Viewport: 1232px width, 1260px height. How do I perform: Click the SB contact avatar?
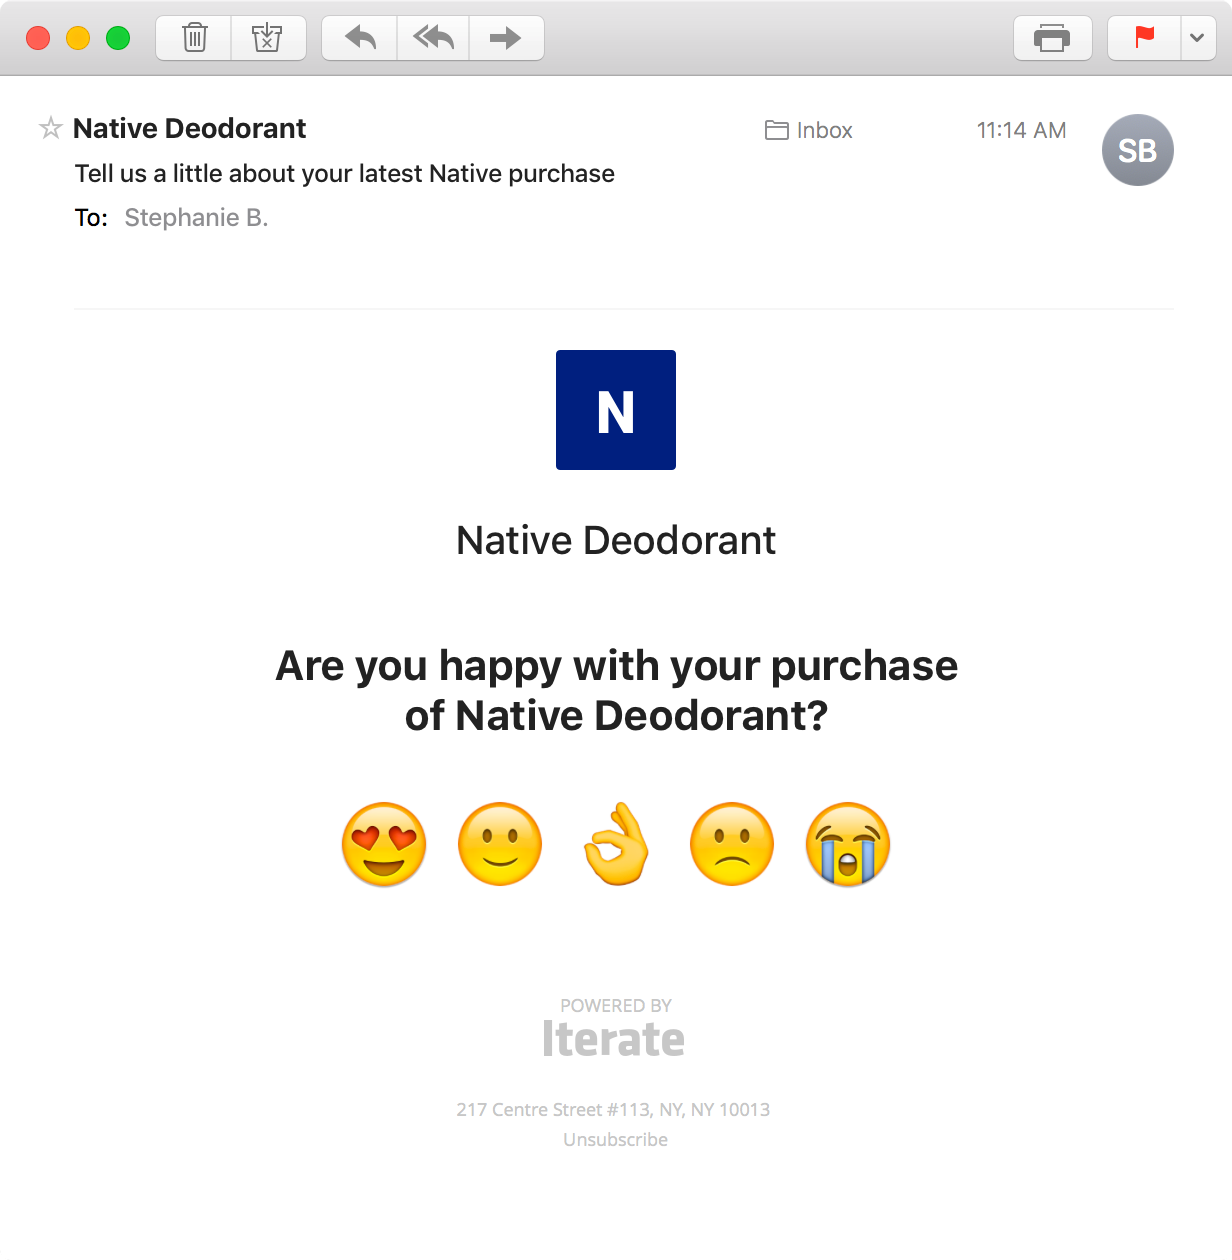(x=1137, y=150)
